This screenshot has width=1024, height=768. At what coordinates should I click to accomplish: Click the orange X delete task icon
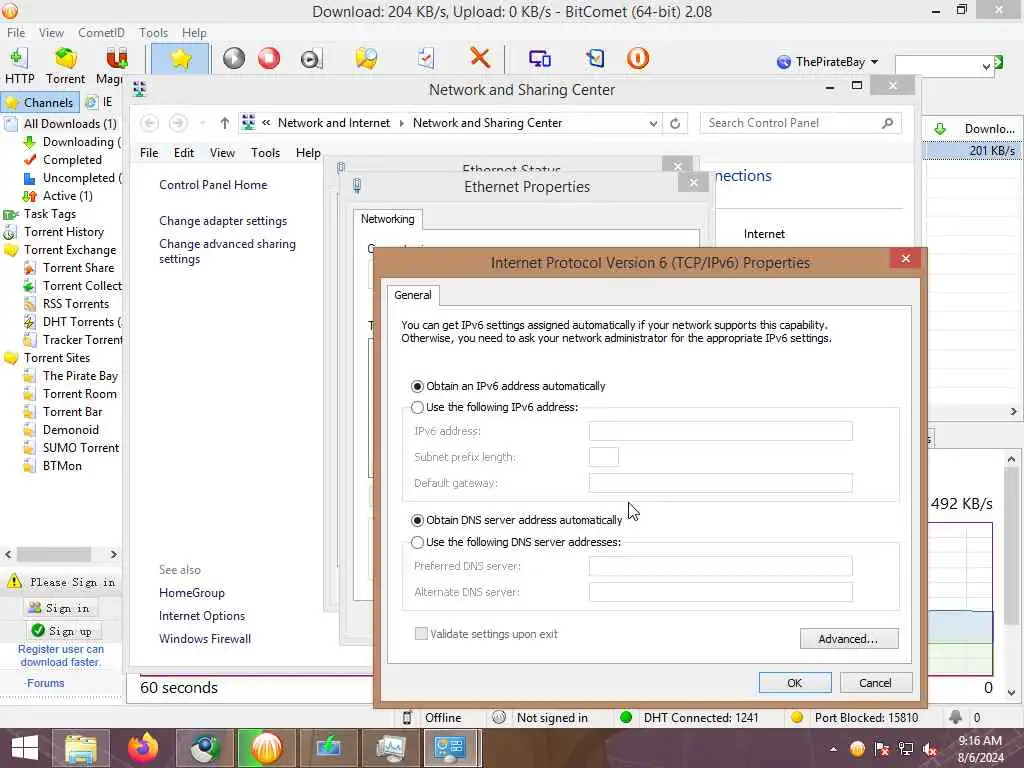pos(480,57)
